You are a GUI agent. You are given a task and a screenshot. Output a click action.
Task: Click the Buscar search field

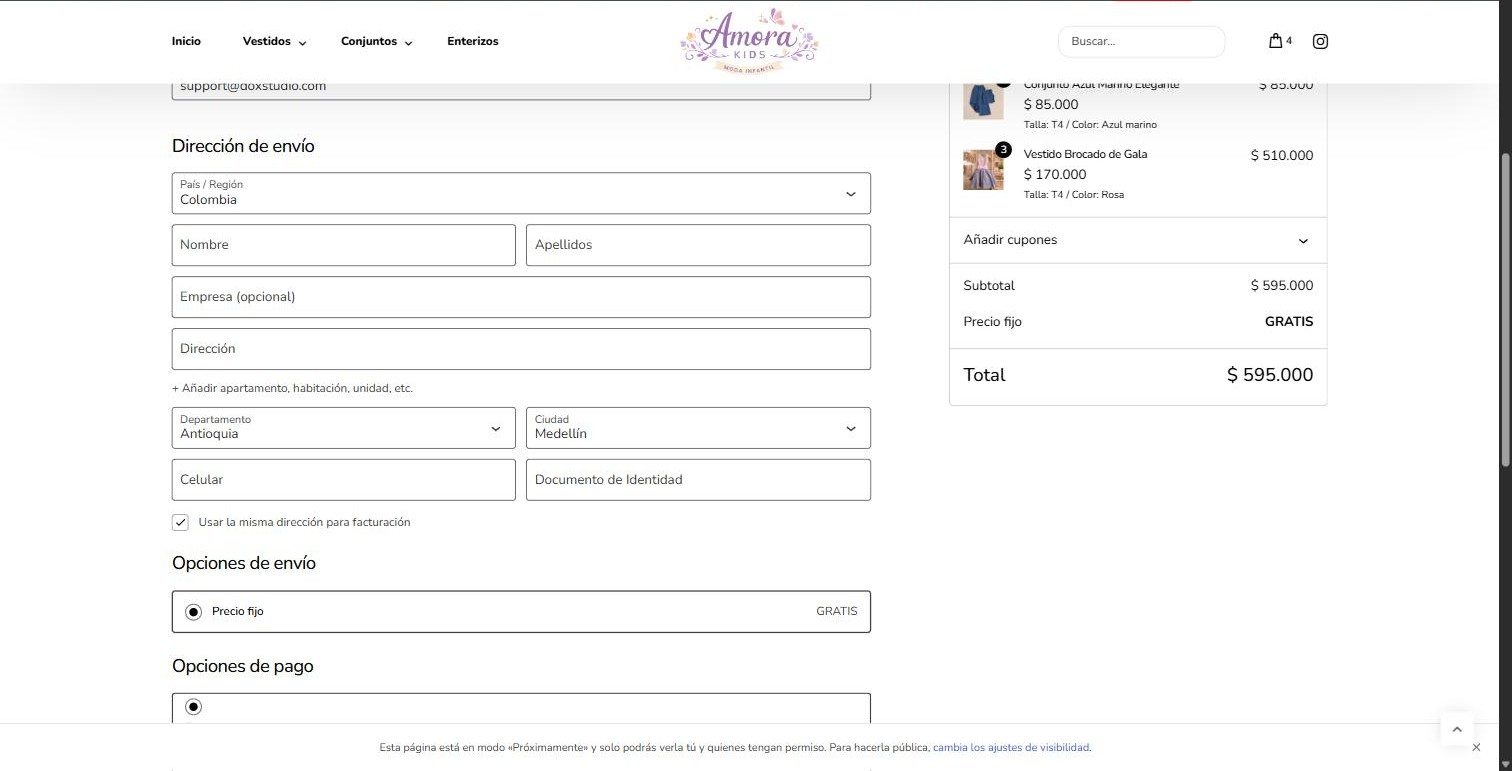1141,41
